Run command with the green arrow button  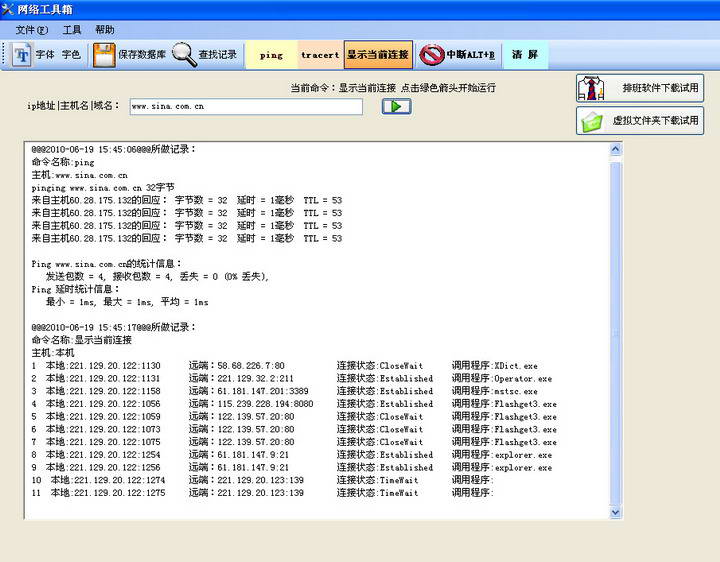pos(396,106)
